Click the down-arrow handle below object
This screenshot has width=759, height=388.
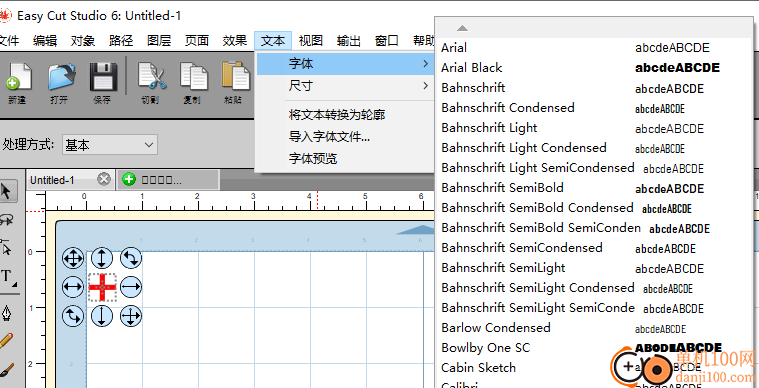tap(102, 316)
